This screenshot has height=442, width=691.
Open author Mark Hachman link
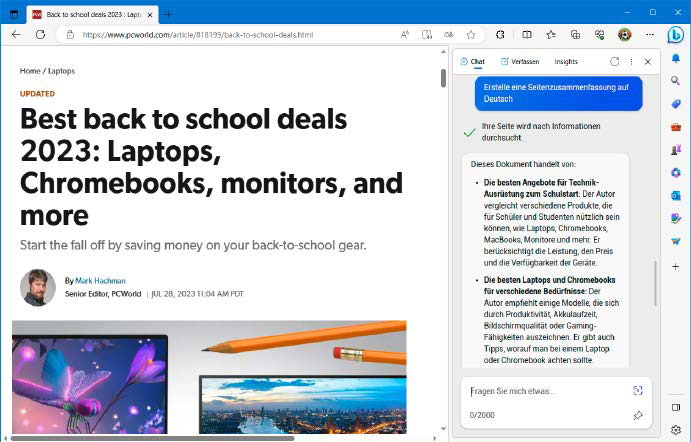100,281
